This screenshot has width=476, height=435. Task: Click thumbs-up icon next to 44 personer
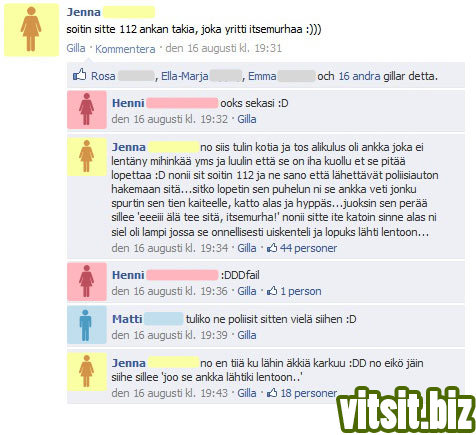tap(272, 248)
